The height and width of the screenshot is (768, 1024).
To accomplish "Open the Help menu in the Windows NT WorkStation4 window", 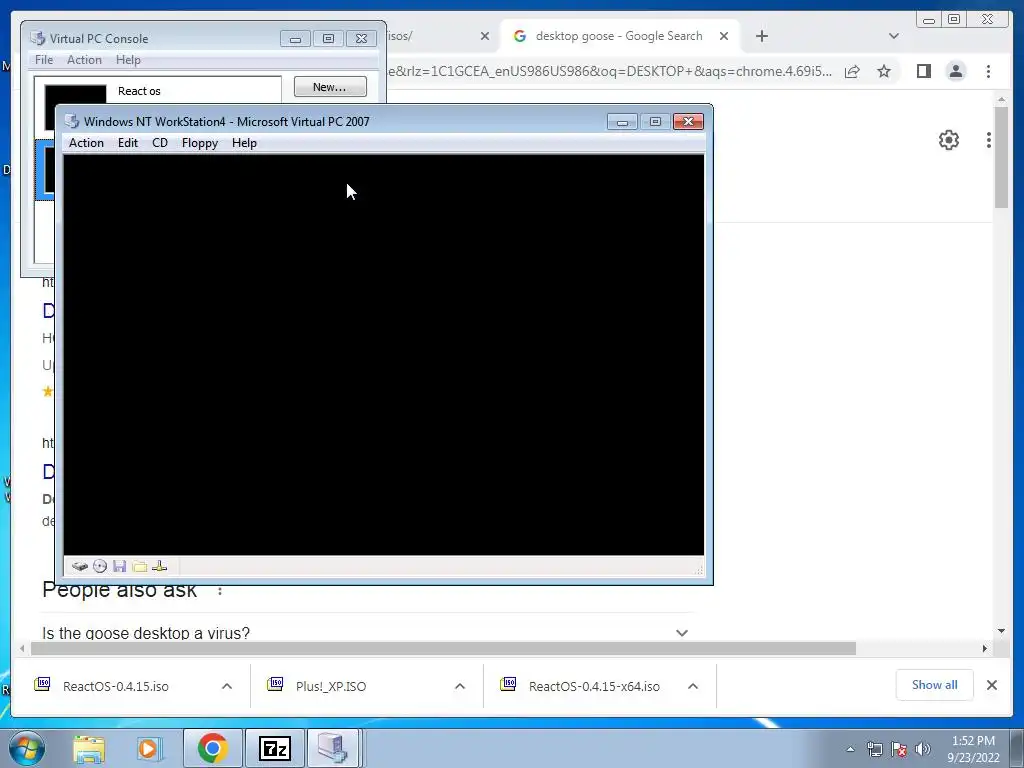I will 244,143.
